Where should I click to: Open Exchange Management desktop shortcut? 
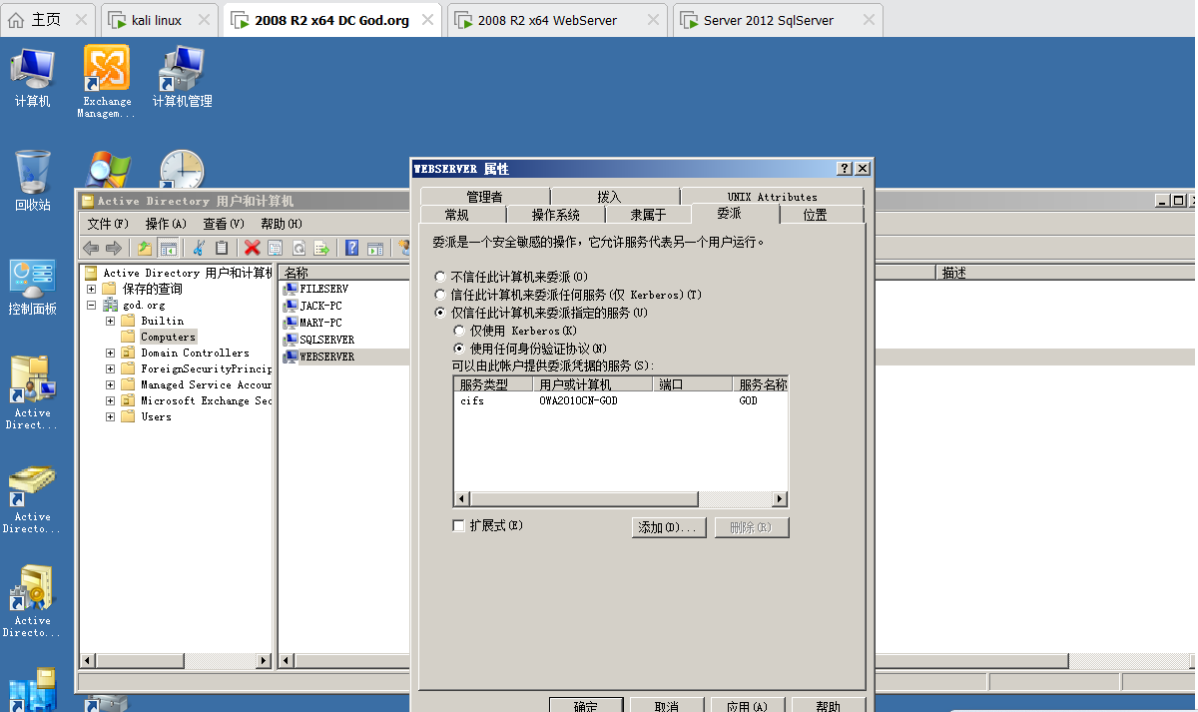106,81
